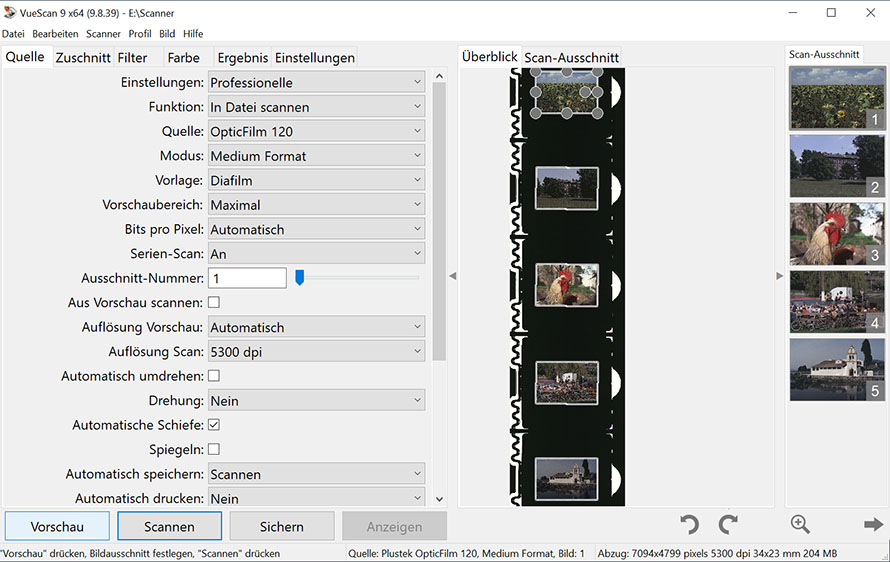Click the next arrow icon at bottom right

tap(873, 524)
